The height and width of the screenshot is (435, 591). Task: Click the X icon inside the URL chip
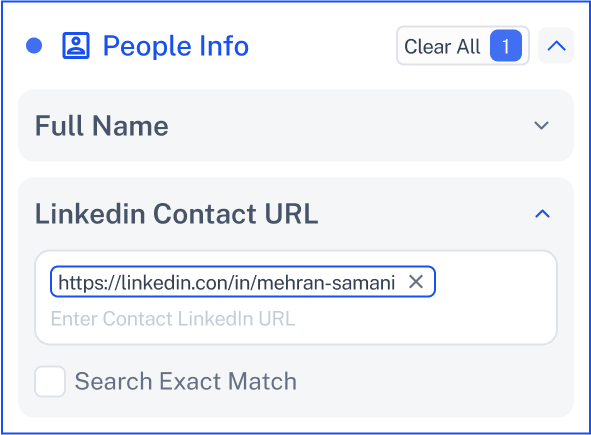point(416,282)
